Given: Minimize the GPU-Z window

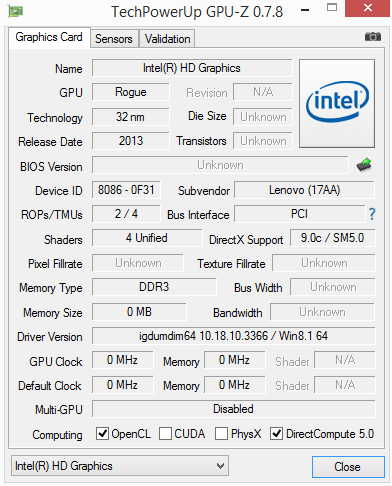Looking at the screenshot, I should tap(305, 9).
